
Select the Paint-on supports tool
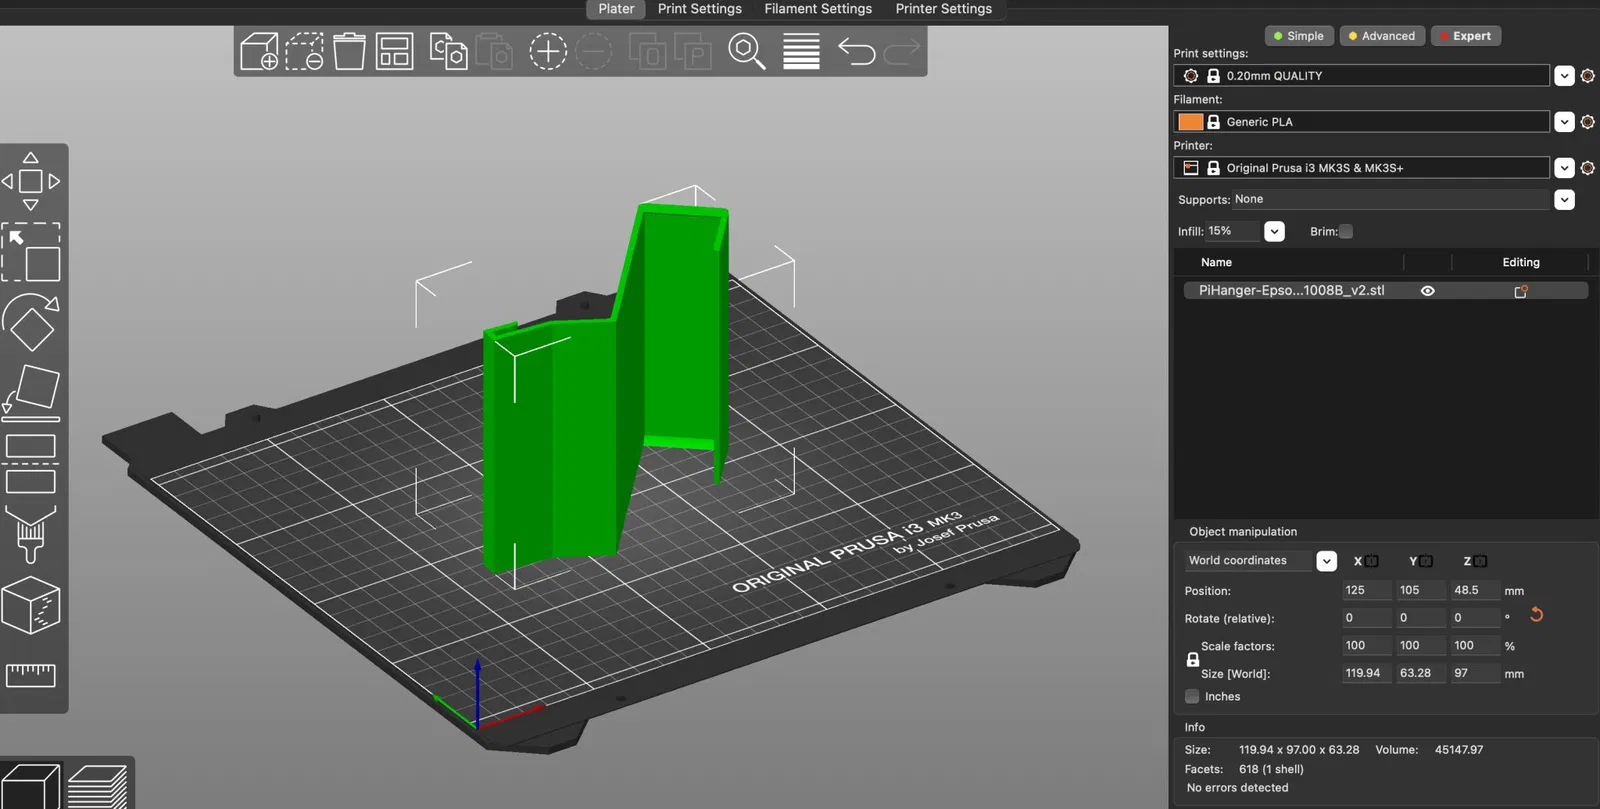(x=31, y=534)
